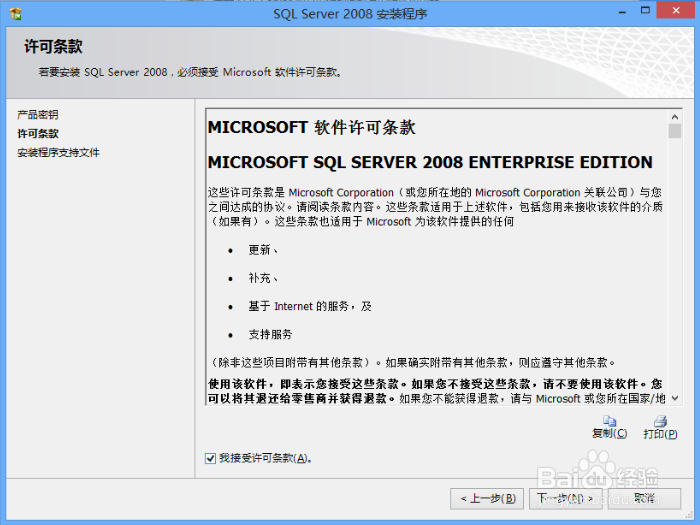Click the 取消 cancel button
Viewport: 700px width, 525px height.
[x=644, y=498]
